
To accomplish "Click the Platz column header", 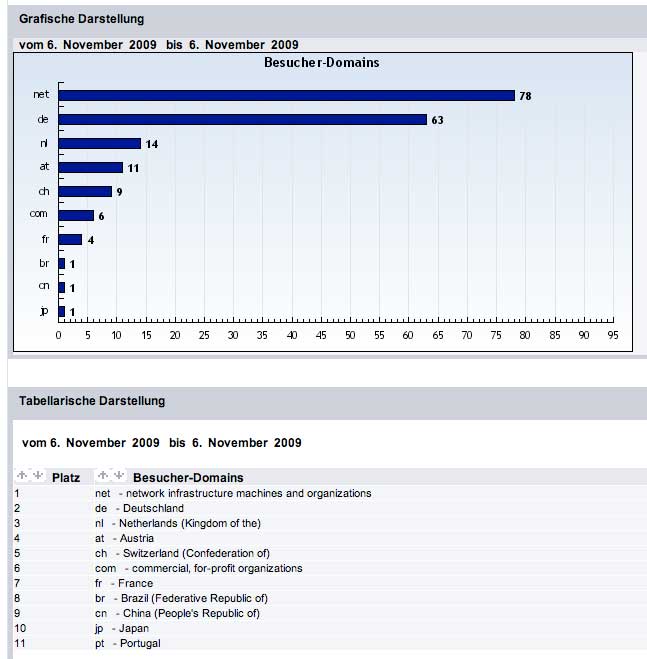I will 66,478.
